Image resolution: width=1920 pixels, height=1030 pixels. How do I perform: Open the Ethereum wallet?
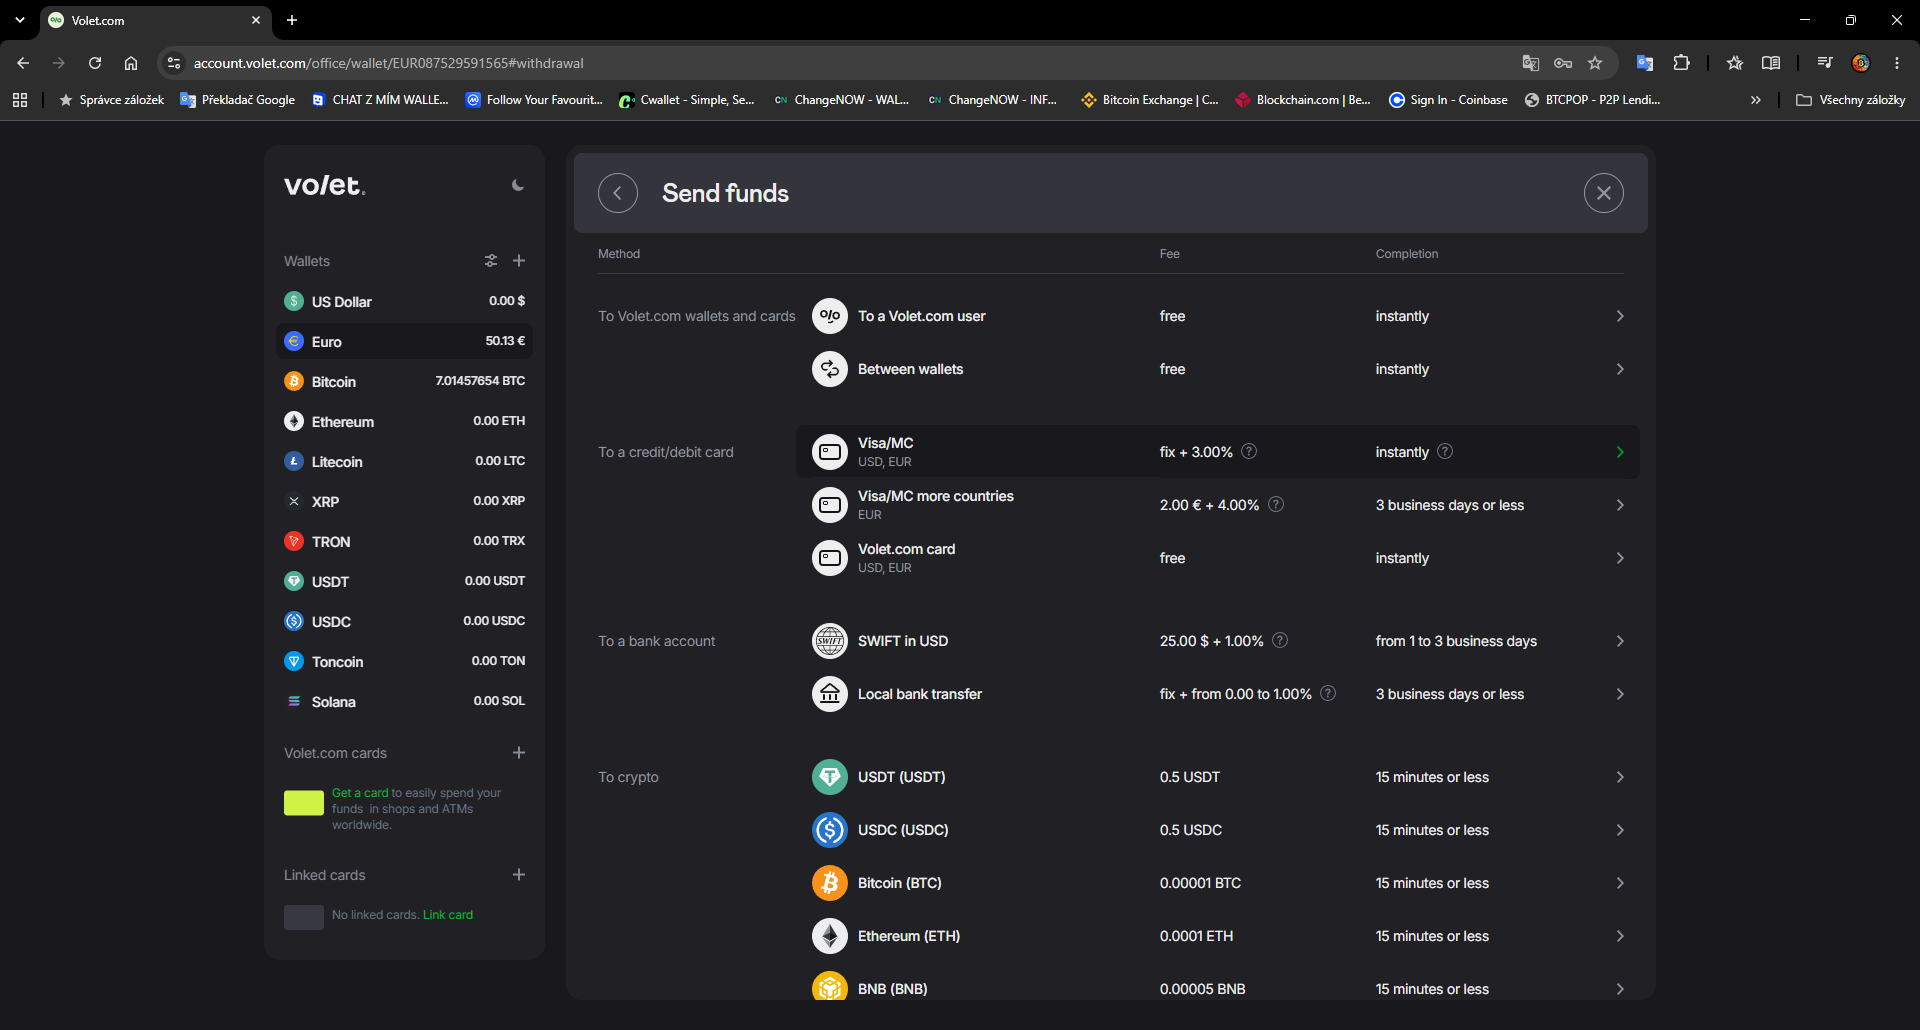(404, 421)
